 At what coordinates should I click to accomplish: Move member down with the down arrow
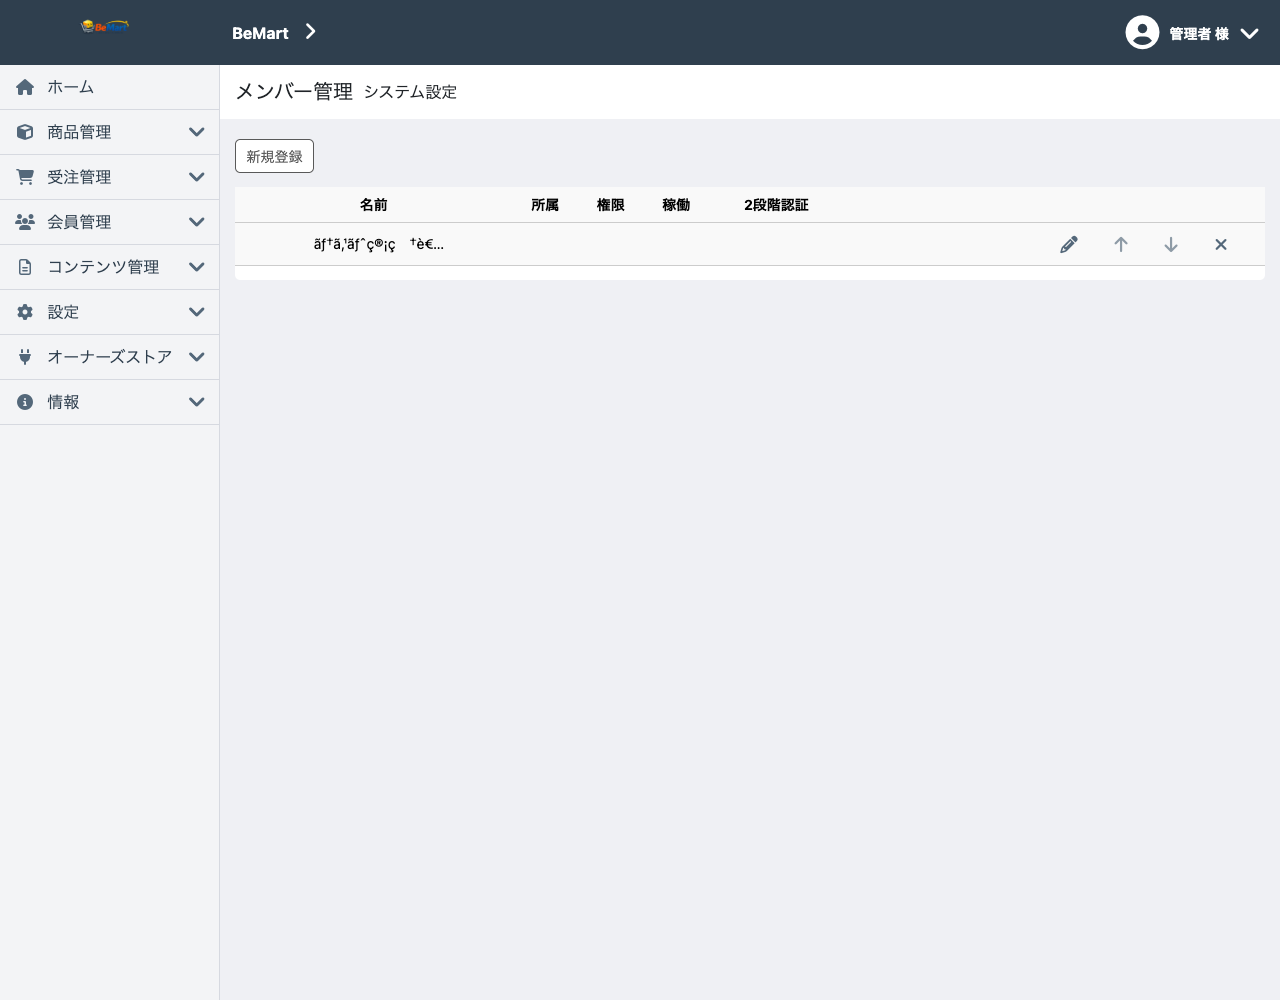click(1171, 245)
